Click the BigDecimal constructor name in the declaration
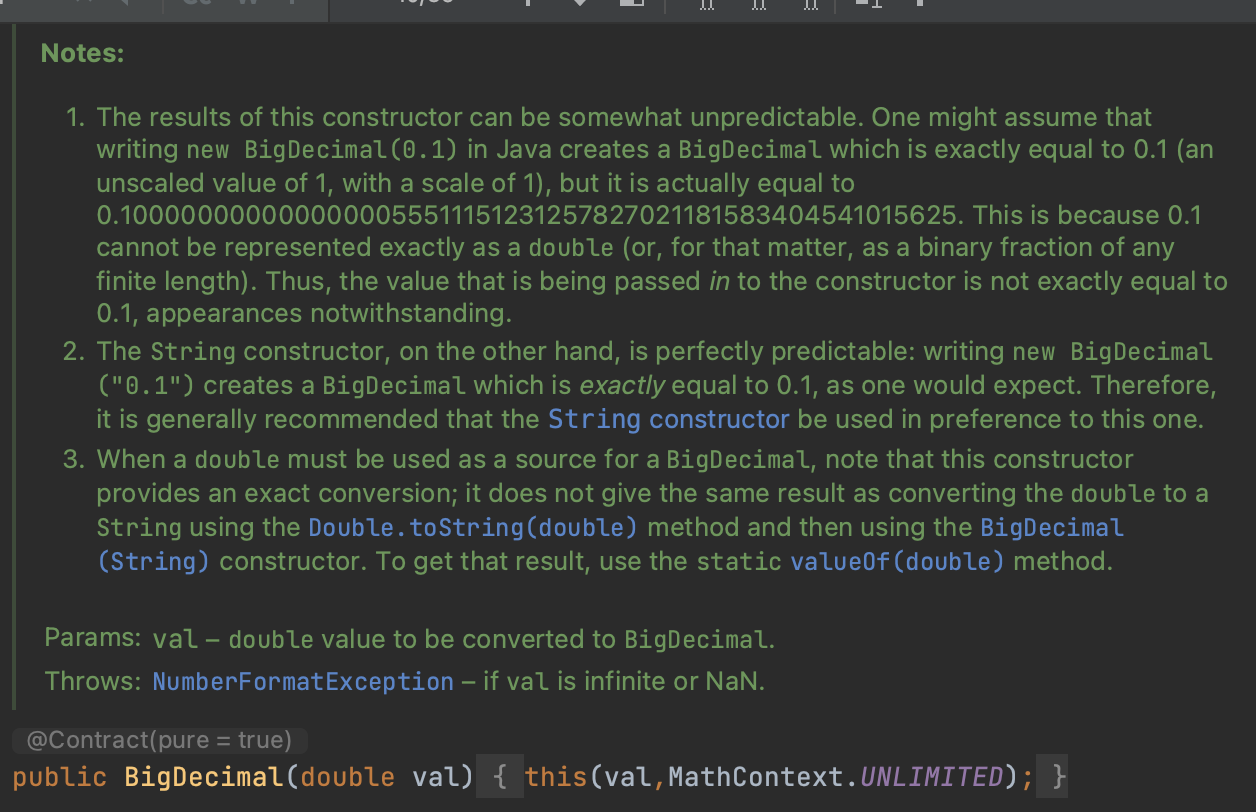This screenshot has width=1256, height=812. (204, 777)
